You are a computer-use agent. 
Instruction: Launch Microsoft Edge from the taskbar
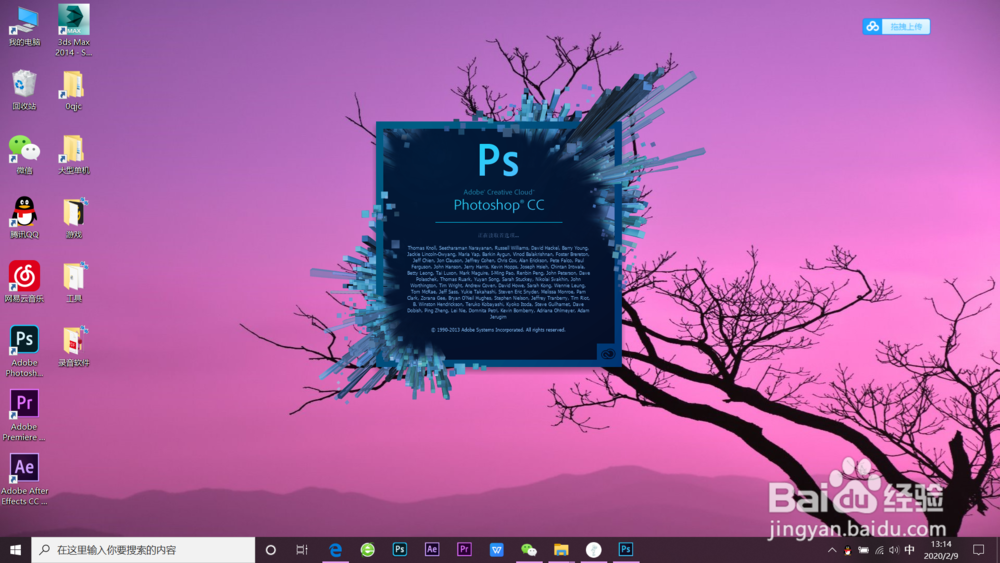tap(335, 550)
